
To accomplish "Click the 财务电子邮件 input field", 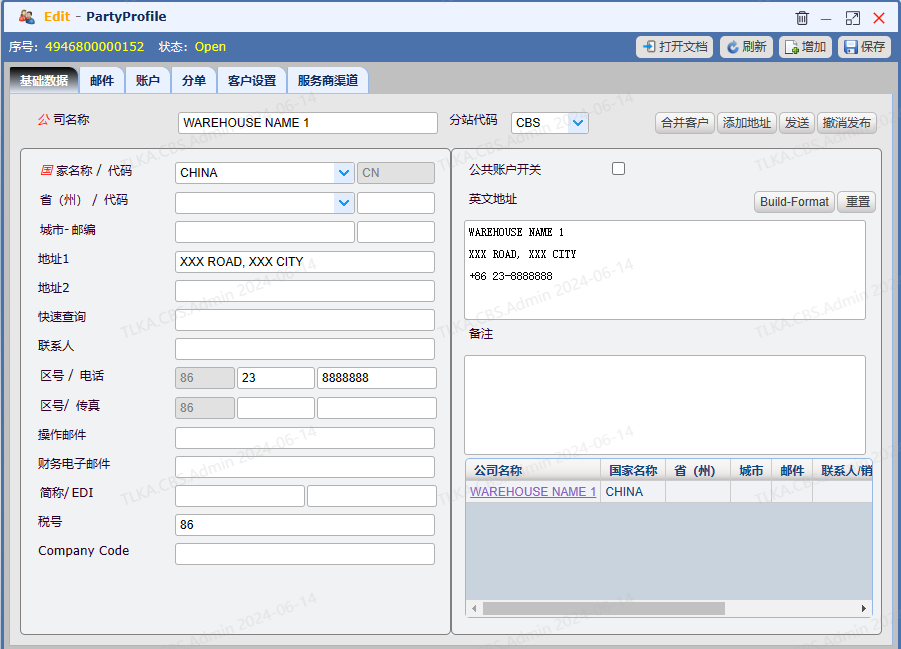I will point(305,467).
